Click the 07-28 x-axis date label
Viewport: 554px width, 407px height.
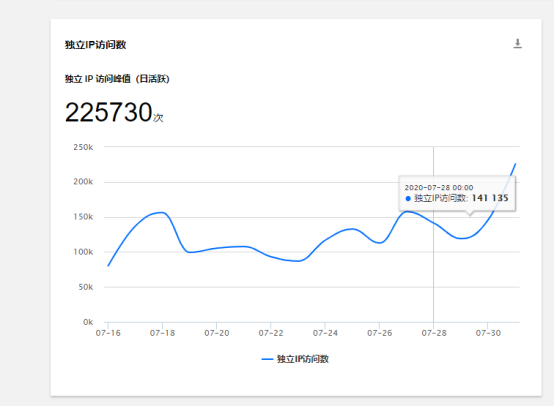(x=434, y=333)
